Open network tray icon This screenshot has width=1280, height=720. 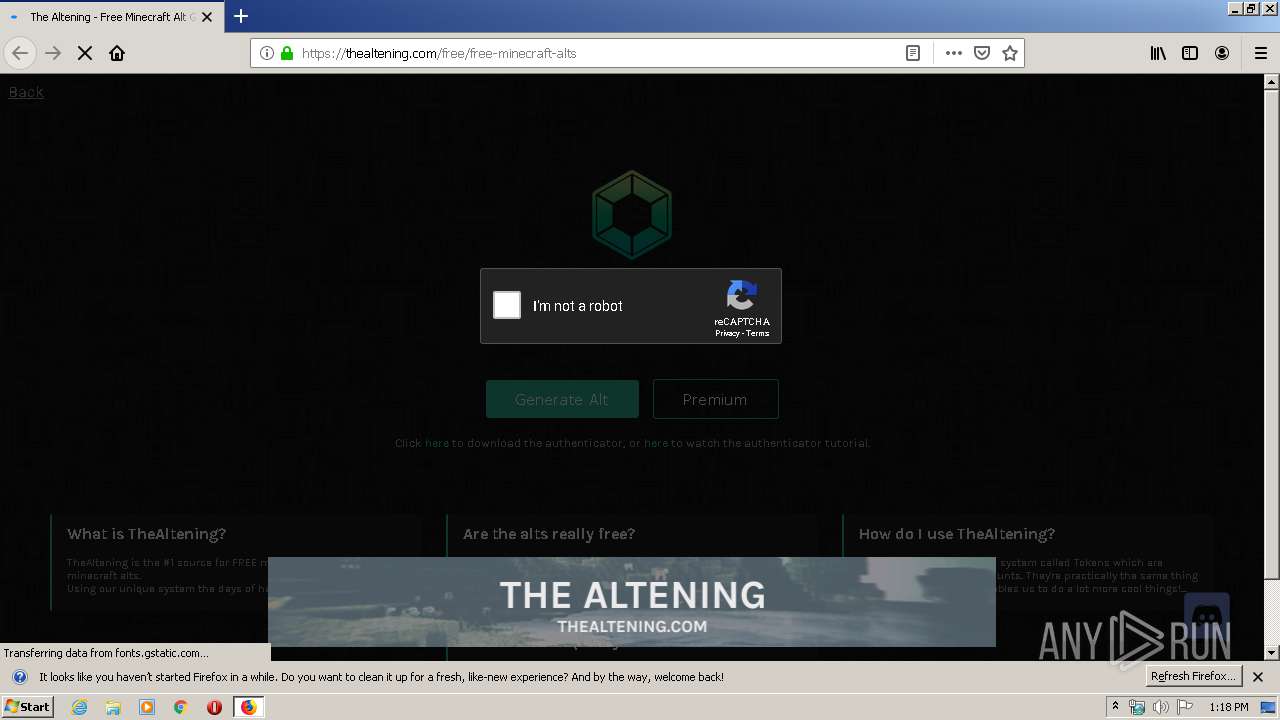click(1137, 707)
